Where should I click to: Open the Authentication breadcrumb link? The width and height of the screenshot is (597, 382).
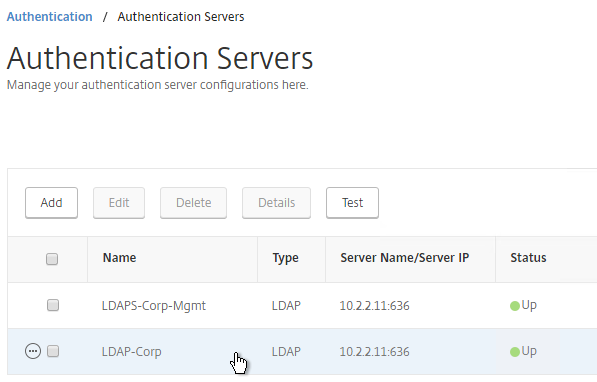pyautogui.click(x=49, y=17)
